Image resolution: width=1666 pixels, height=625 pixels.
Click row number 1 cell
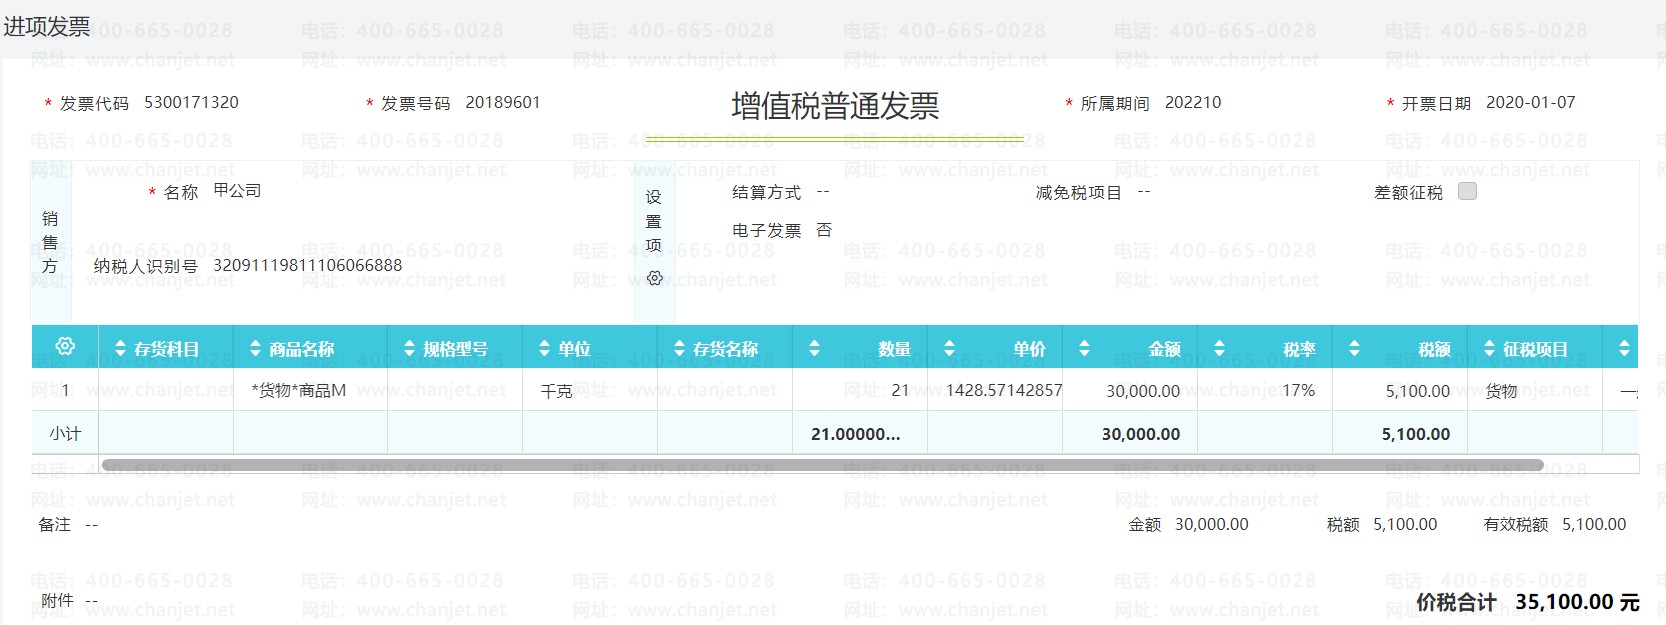(x=65, y=390)
